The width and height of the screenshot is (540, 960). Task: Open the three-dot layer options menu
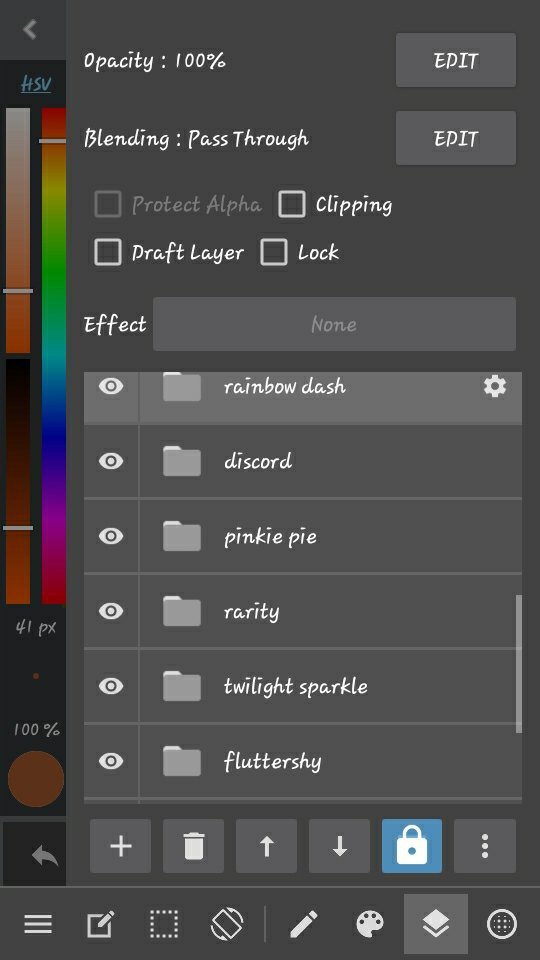[485, 846]
